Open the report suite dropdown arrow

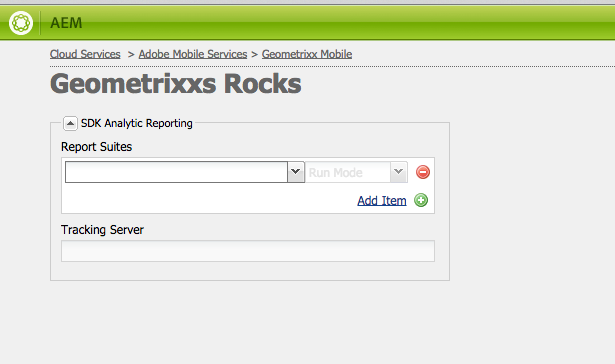pyautogui.click(x=296, y=172)
